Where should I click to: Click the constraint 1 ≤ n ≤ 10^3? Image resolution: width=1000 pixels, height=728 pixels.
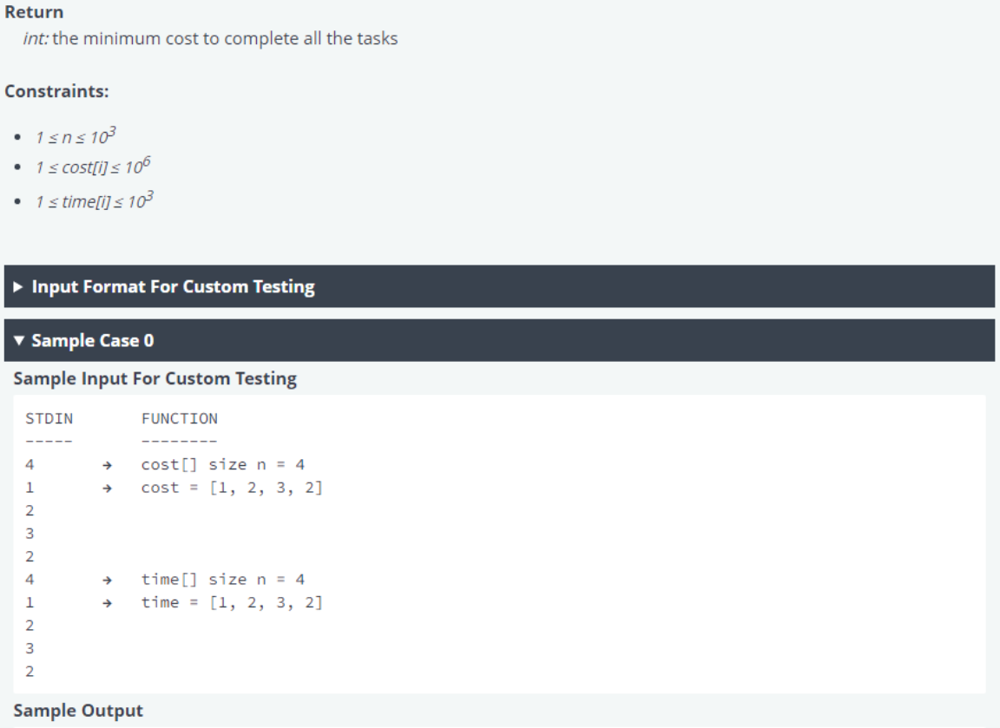(x=75, y=136)
